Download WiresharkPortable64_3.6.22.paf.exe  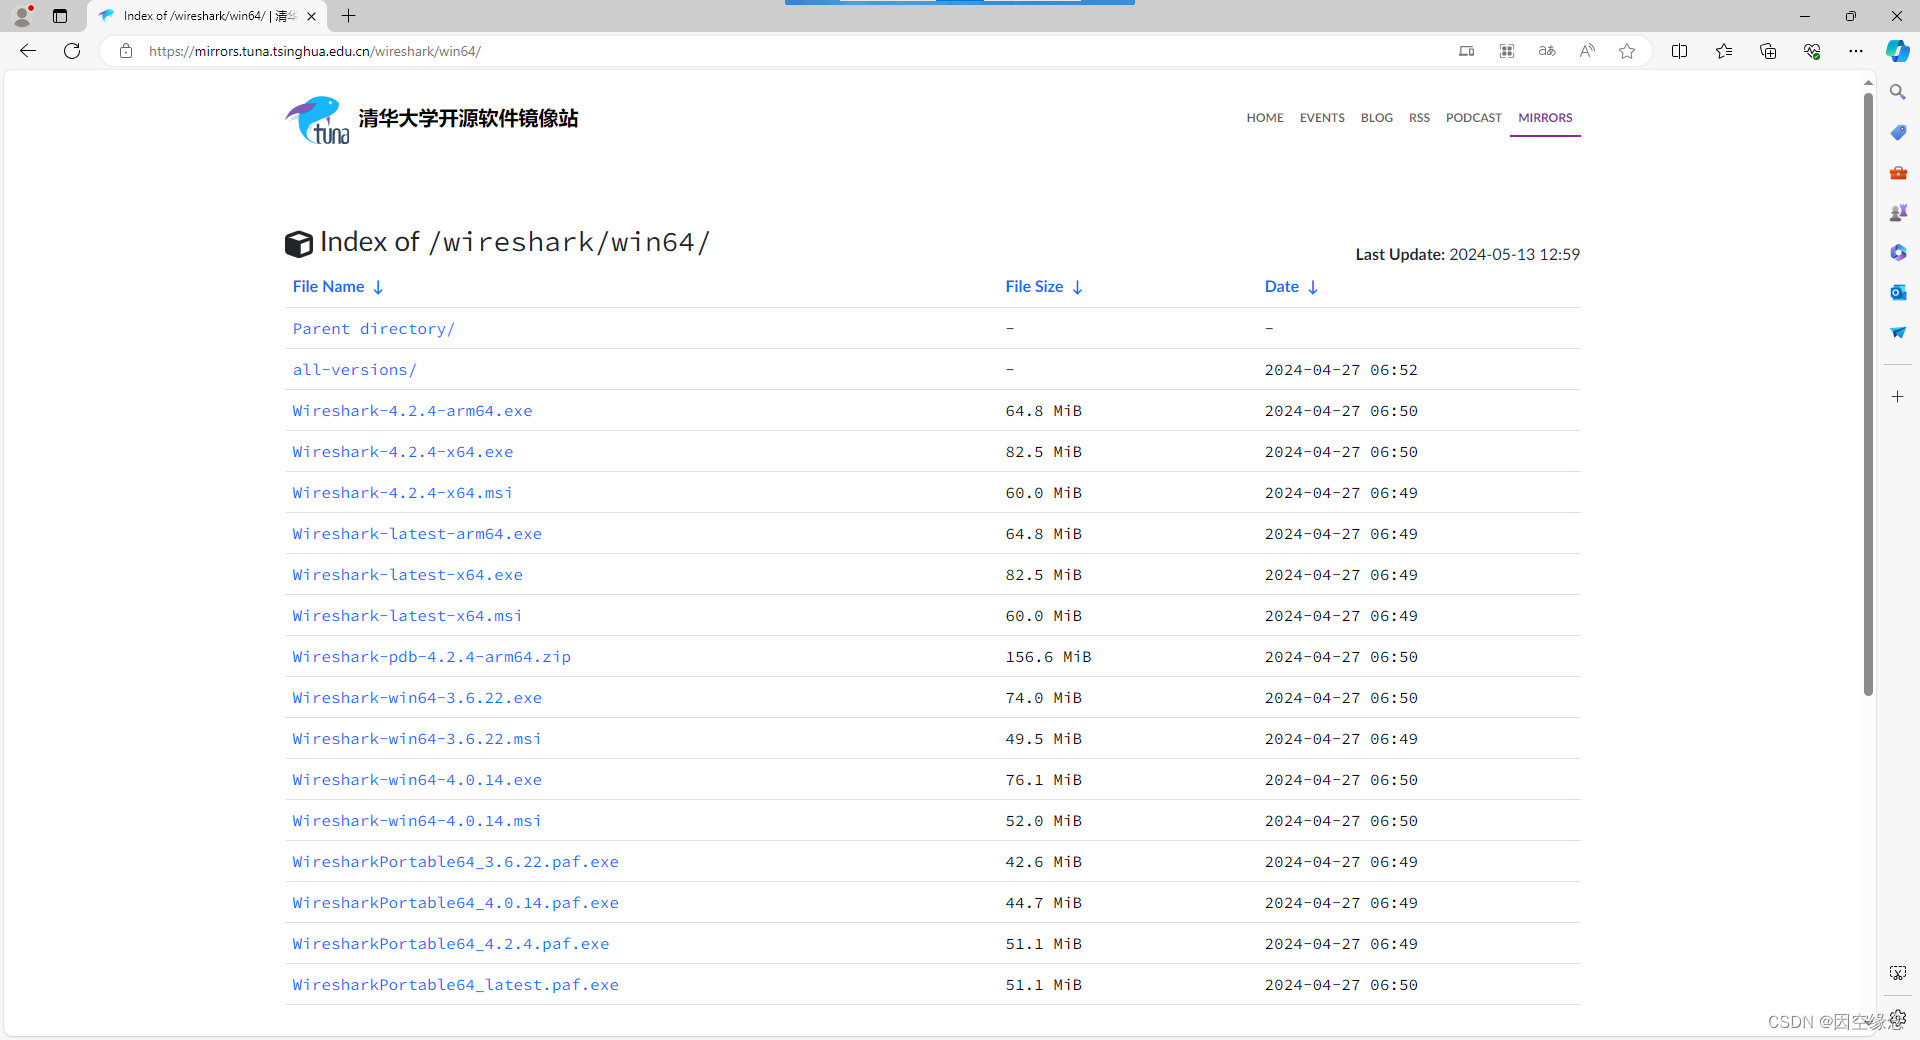(456, 862)
